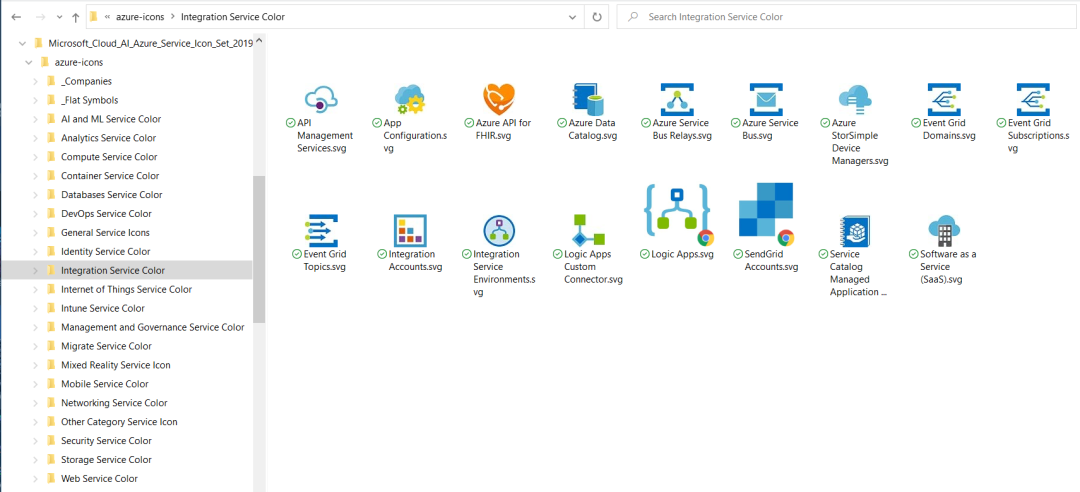
Task: Open Security Service Color folder
Action: click(x=106, y=441)
